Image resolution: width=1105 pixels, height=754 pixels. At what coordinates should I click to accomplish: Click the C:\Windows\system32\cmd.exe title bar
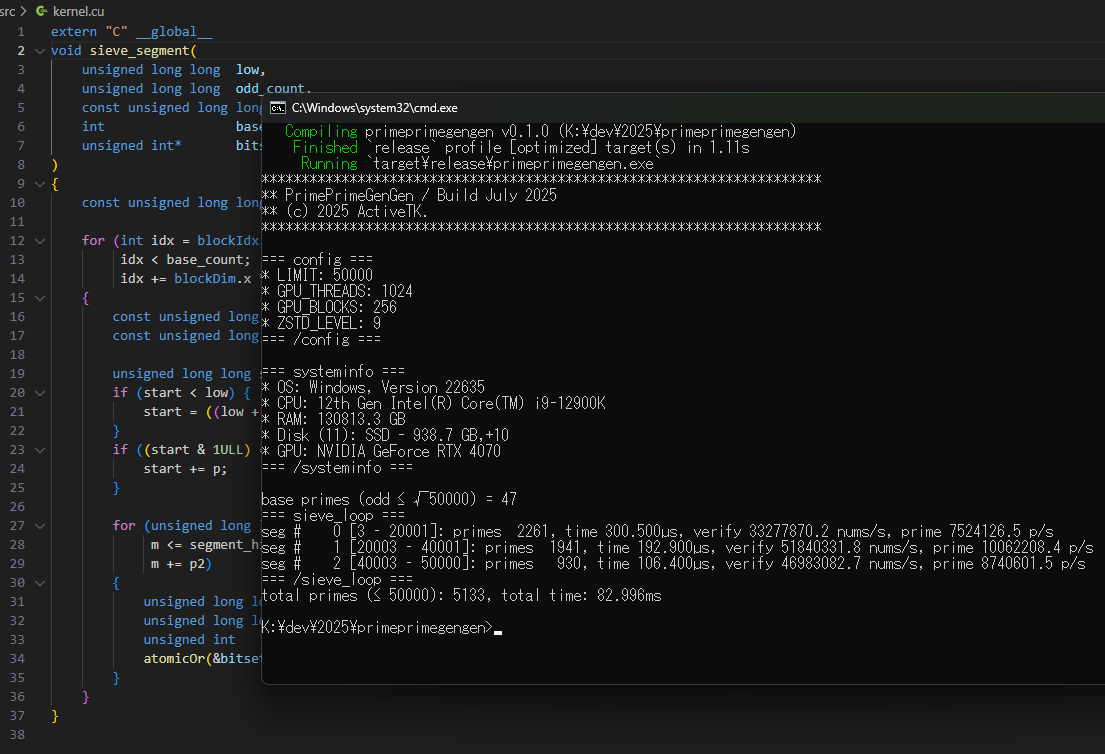600,107
